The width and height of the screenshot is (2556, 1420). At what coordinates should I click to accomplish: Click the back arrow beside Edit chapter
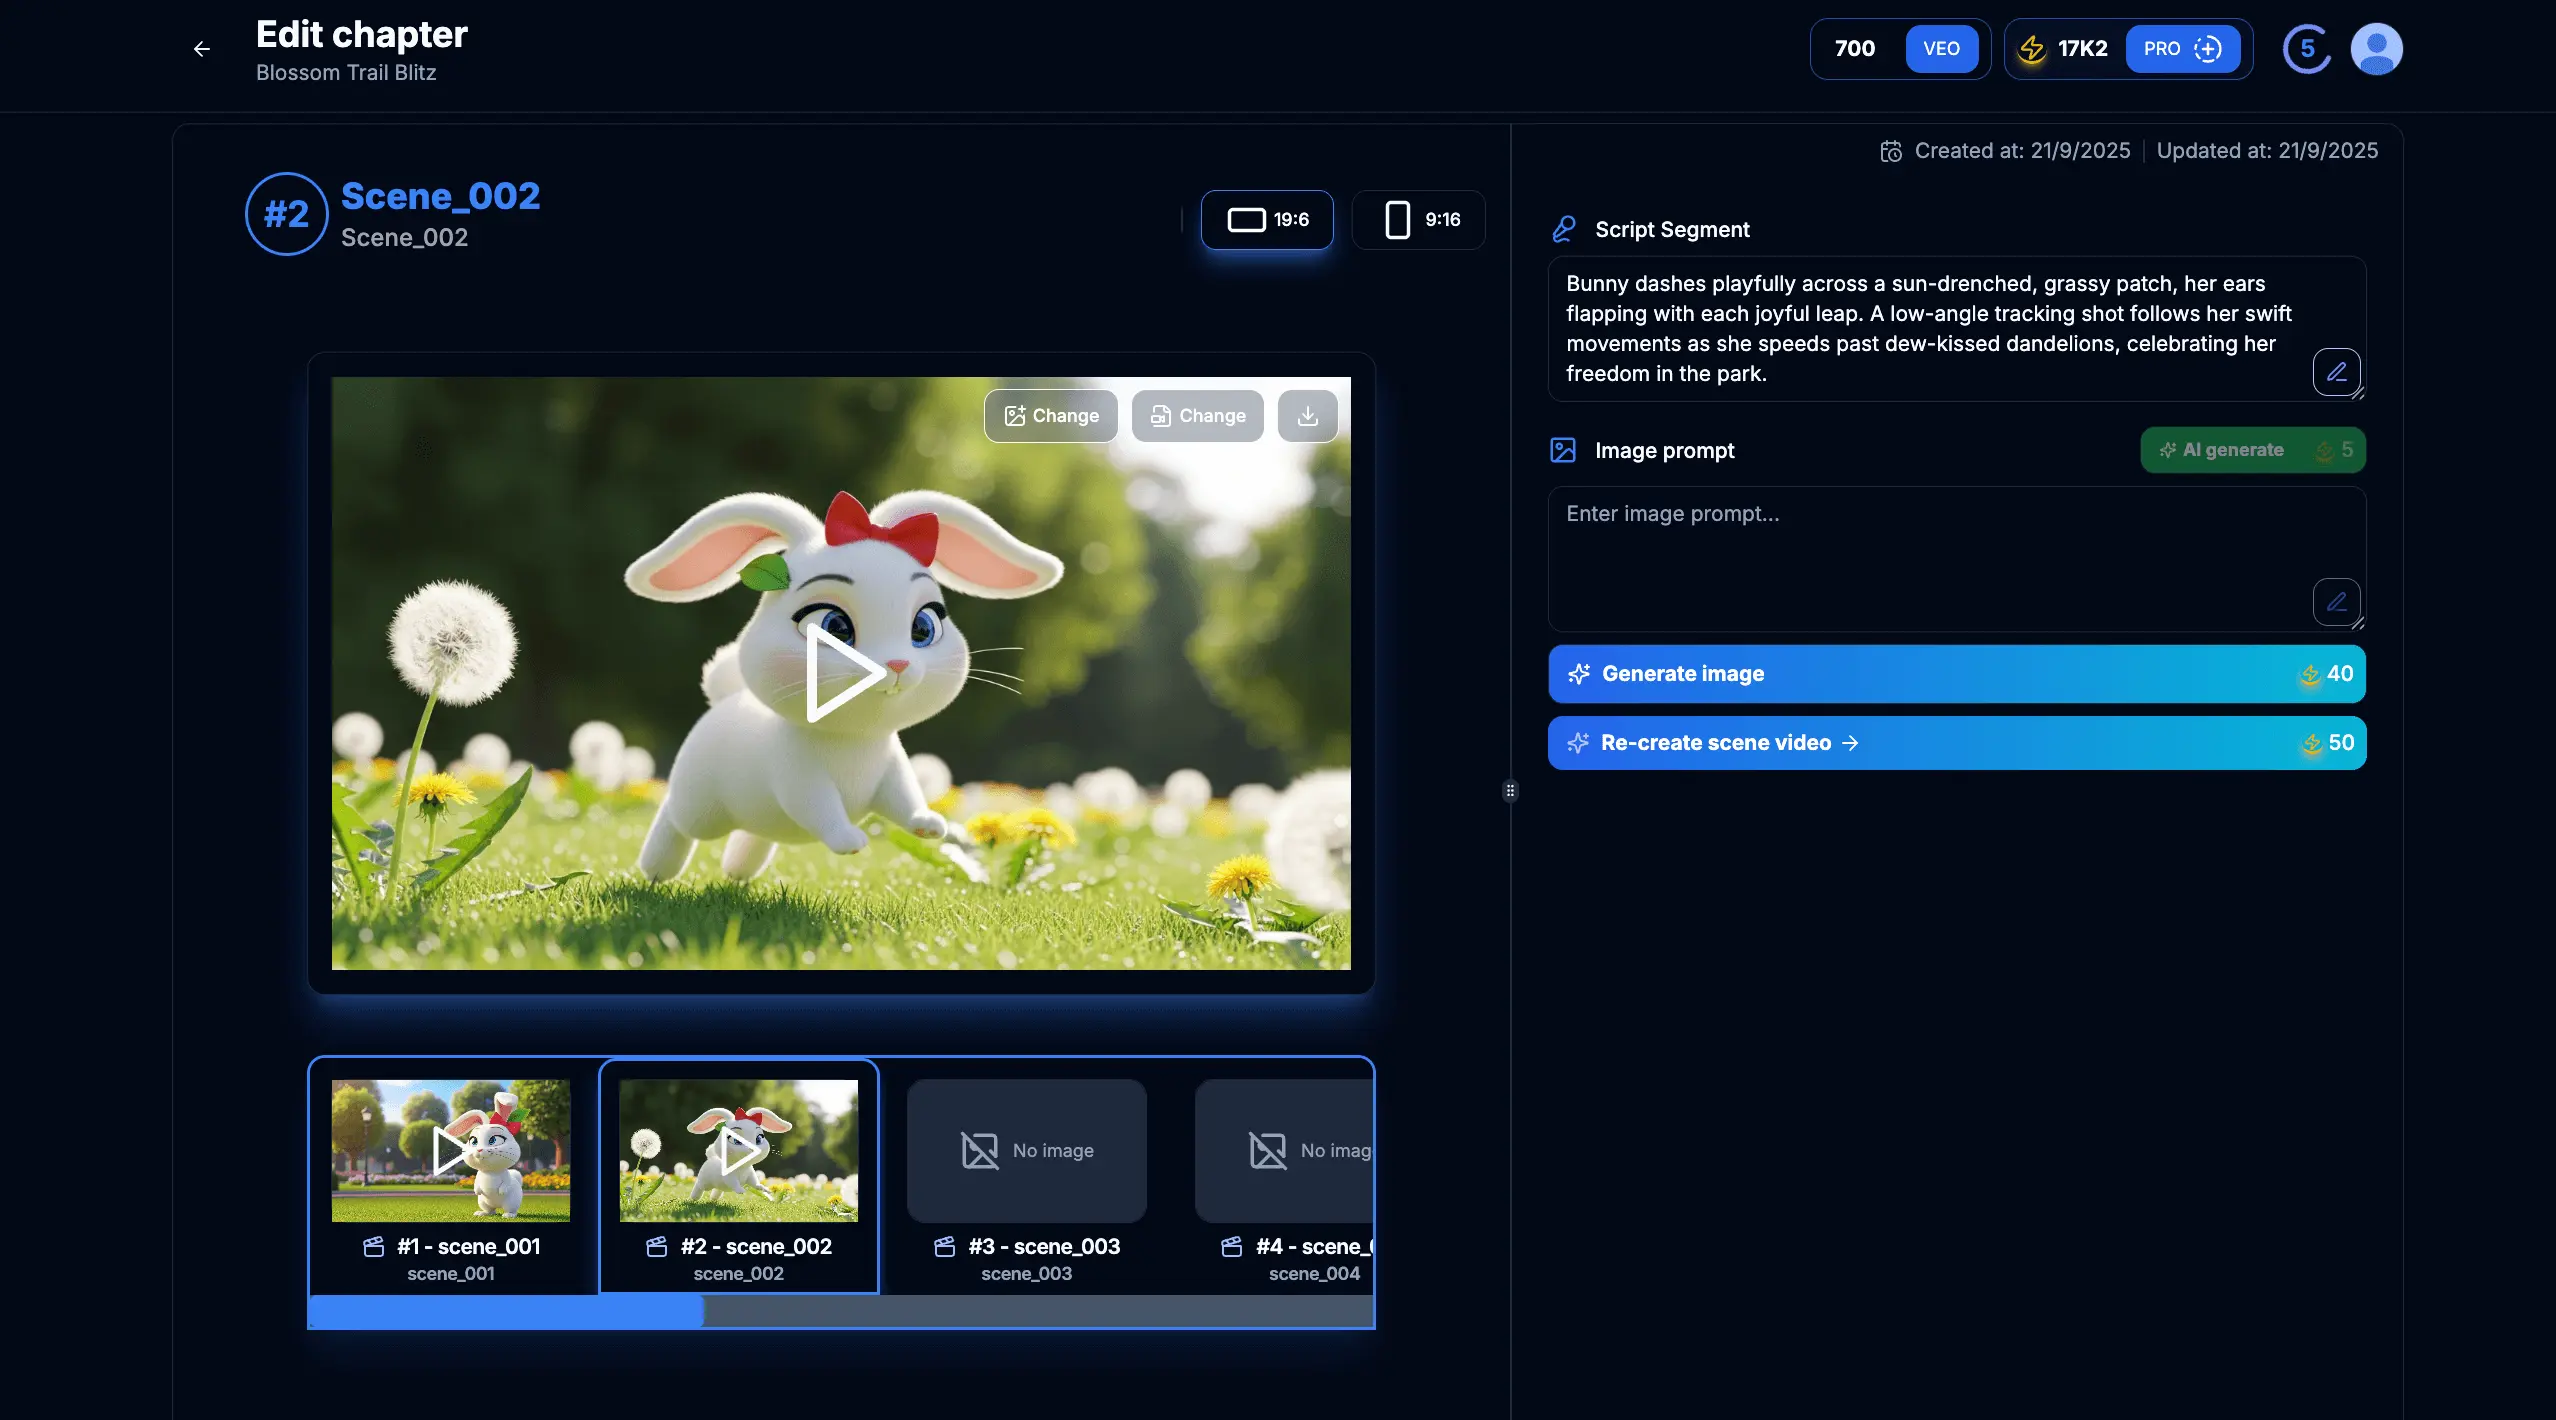click(x=202, y=49)
